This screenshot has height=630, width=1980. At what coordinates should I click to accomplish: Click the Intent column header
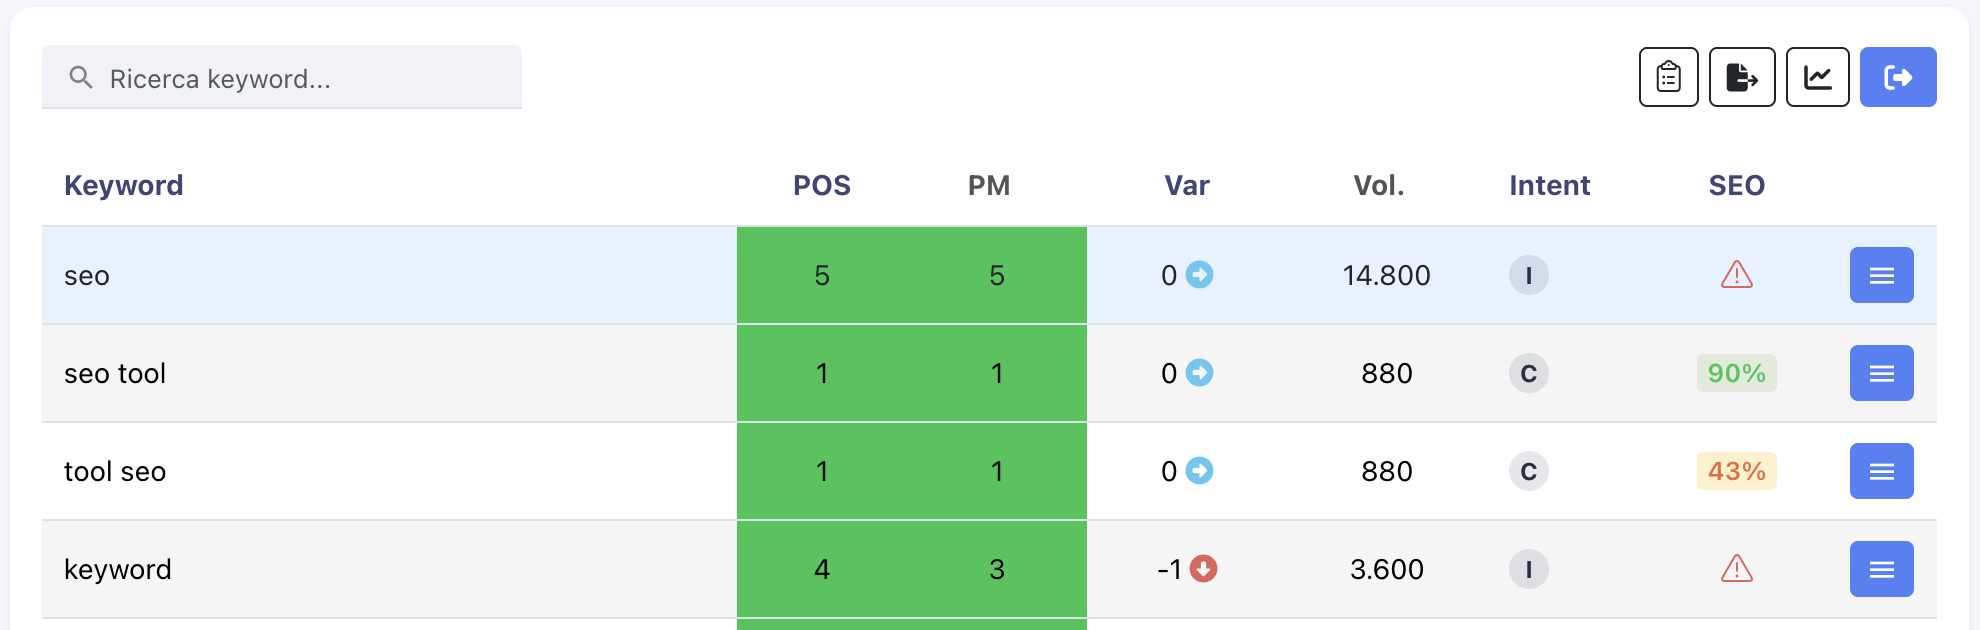[x=1549, y=186]
